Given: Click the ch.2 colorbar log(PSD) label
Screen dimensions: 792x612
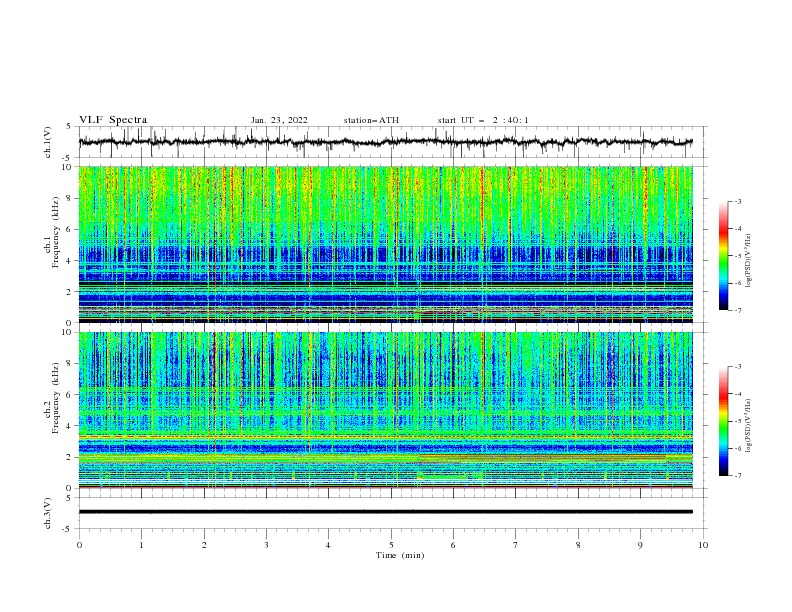Looking at the screenshot, I should [749, 425].
